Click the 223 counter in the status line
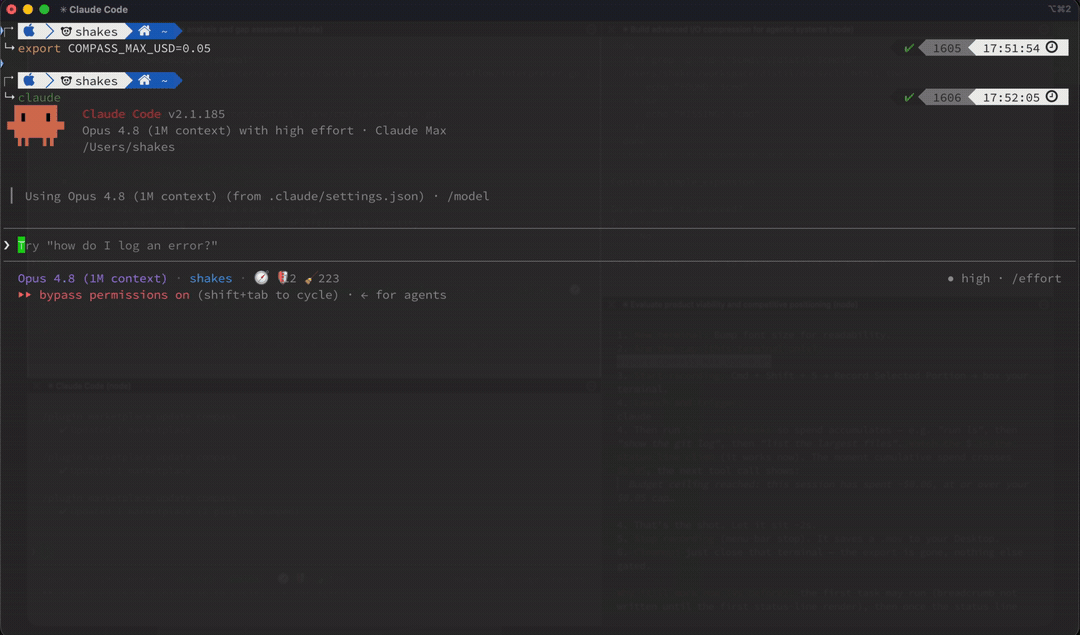1080x635 pixels. coord(329,278)
